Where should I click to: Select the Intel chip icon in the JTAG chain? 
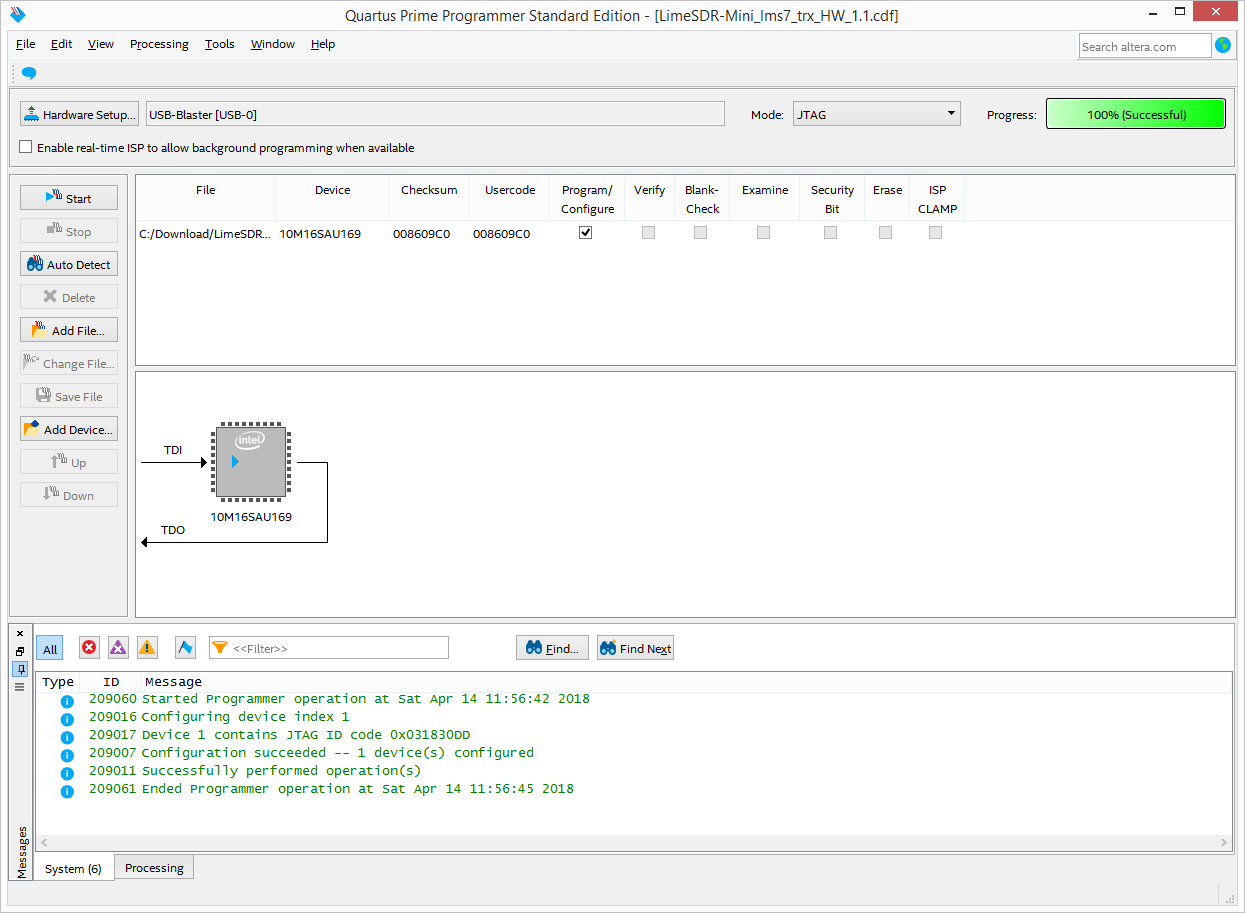coord(250,462)
